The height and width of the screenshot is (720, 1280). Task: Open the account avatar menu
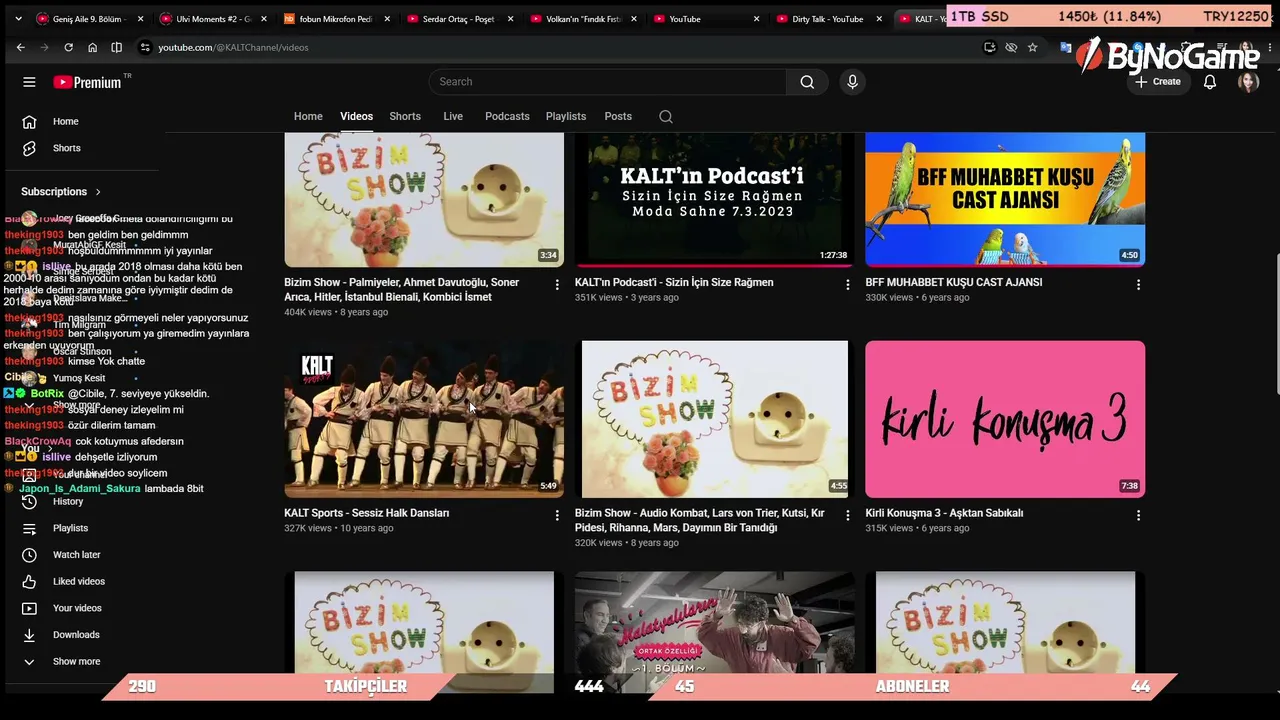coord(1248,82)
